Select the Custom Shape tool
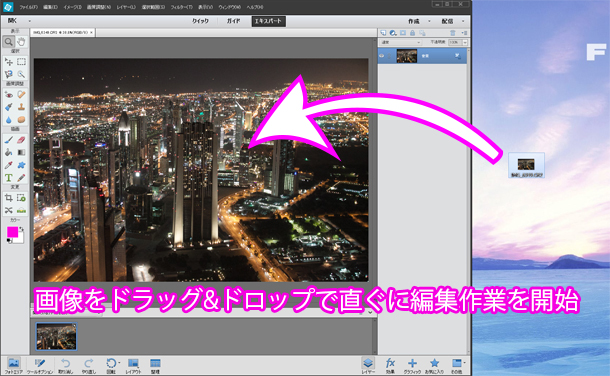This screenshot has width=610, height=376. coord(21,165)
